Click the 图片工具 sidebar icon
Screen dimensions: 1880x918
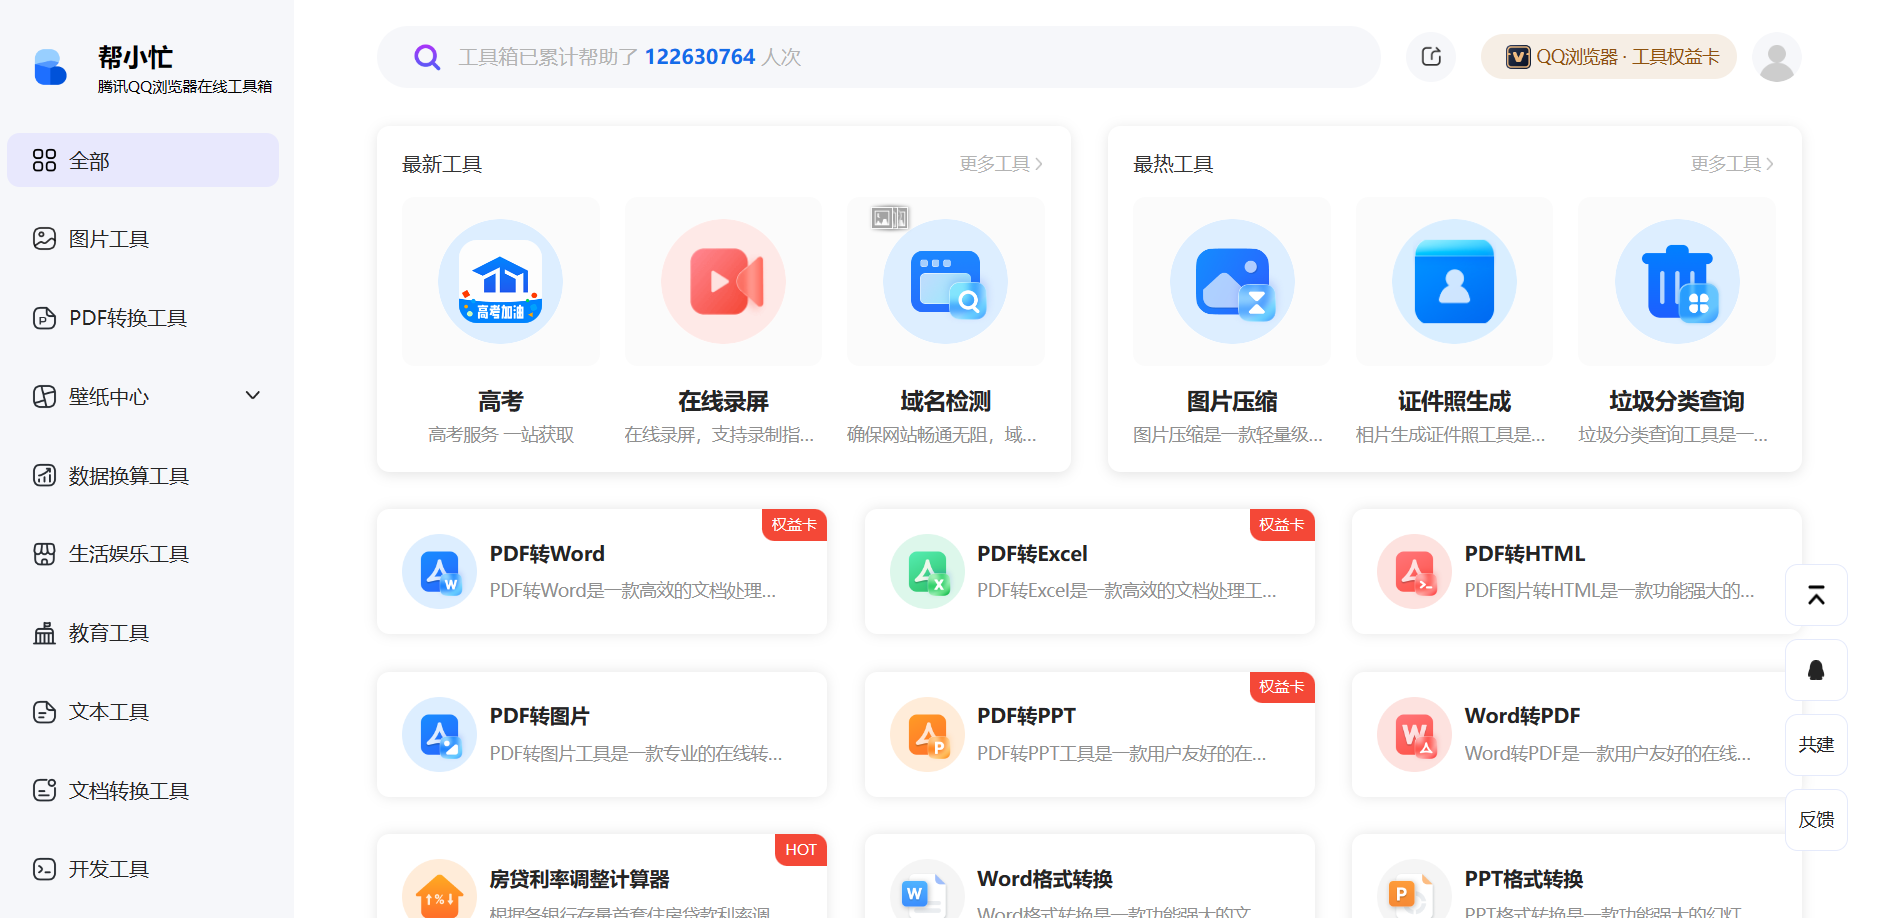44,239
